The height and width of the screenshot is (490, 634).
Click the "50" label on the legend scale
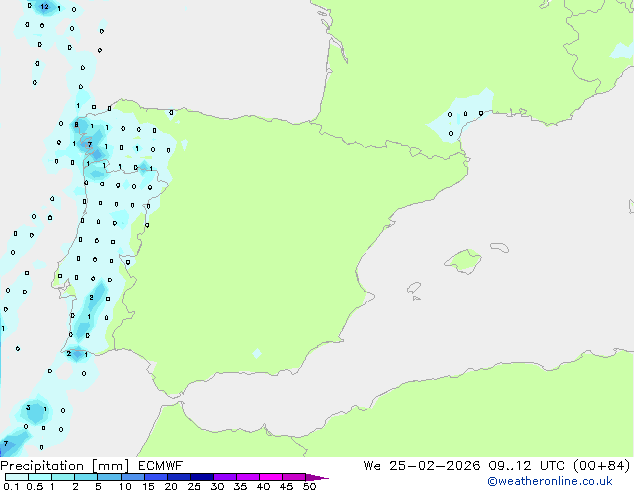309,486
